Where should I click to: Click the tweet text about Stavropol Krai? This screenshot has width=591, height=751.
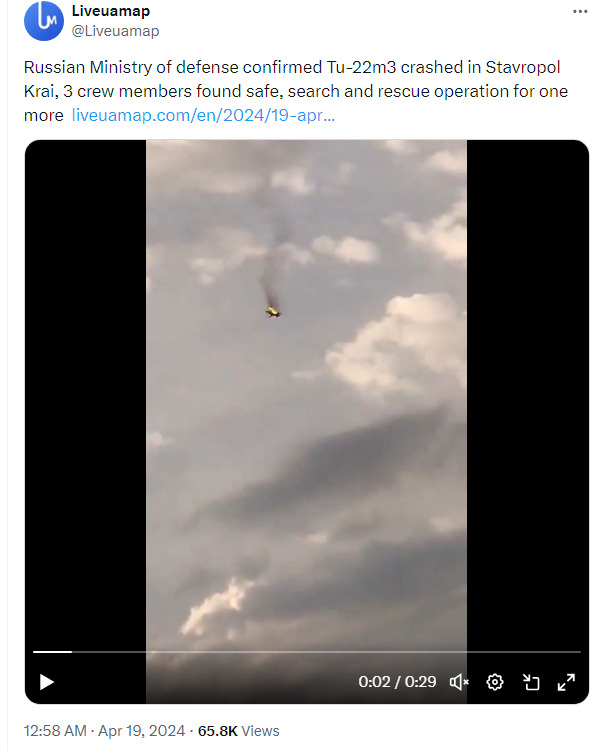[x=296, y=91]
